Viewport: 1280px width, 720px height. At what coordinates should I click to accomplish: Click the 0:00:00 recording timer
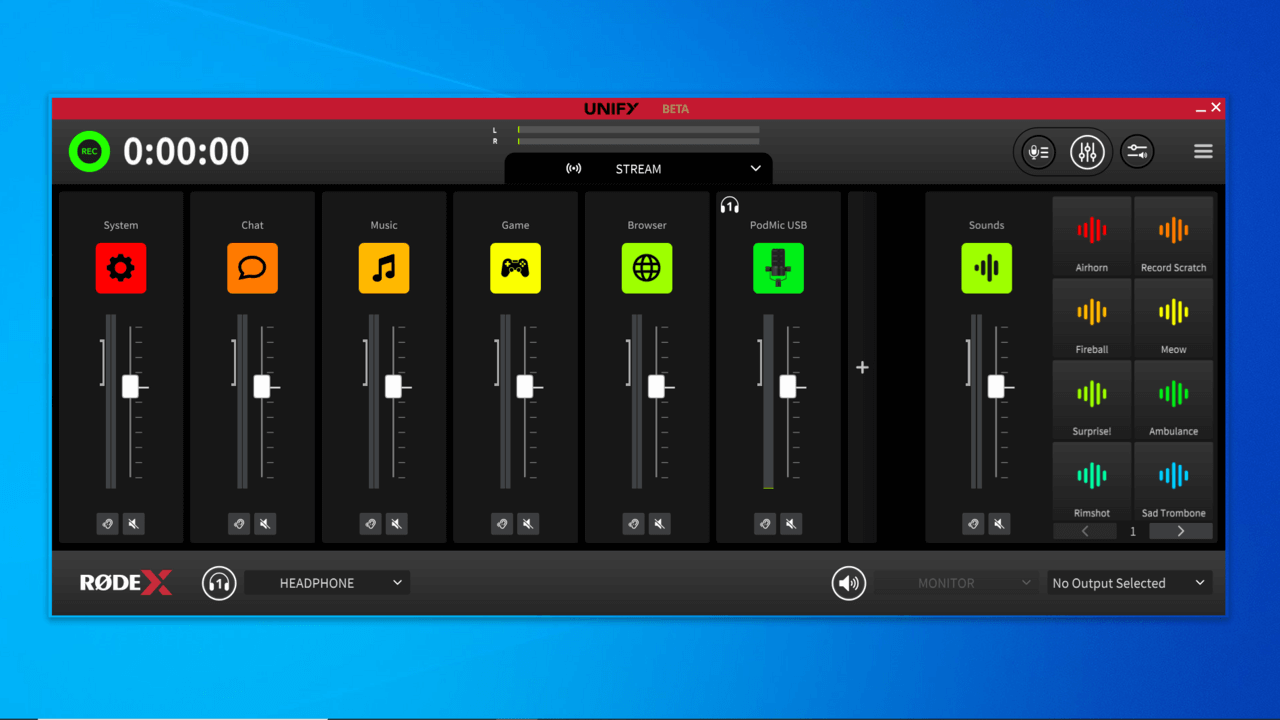click(186, 152)
